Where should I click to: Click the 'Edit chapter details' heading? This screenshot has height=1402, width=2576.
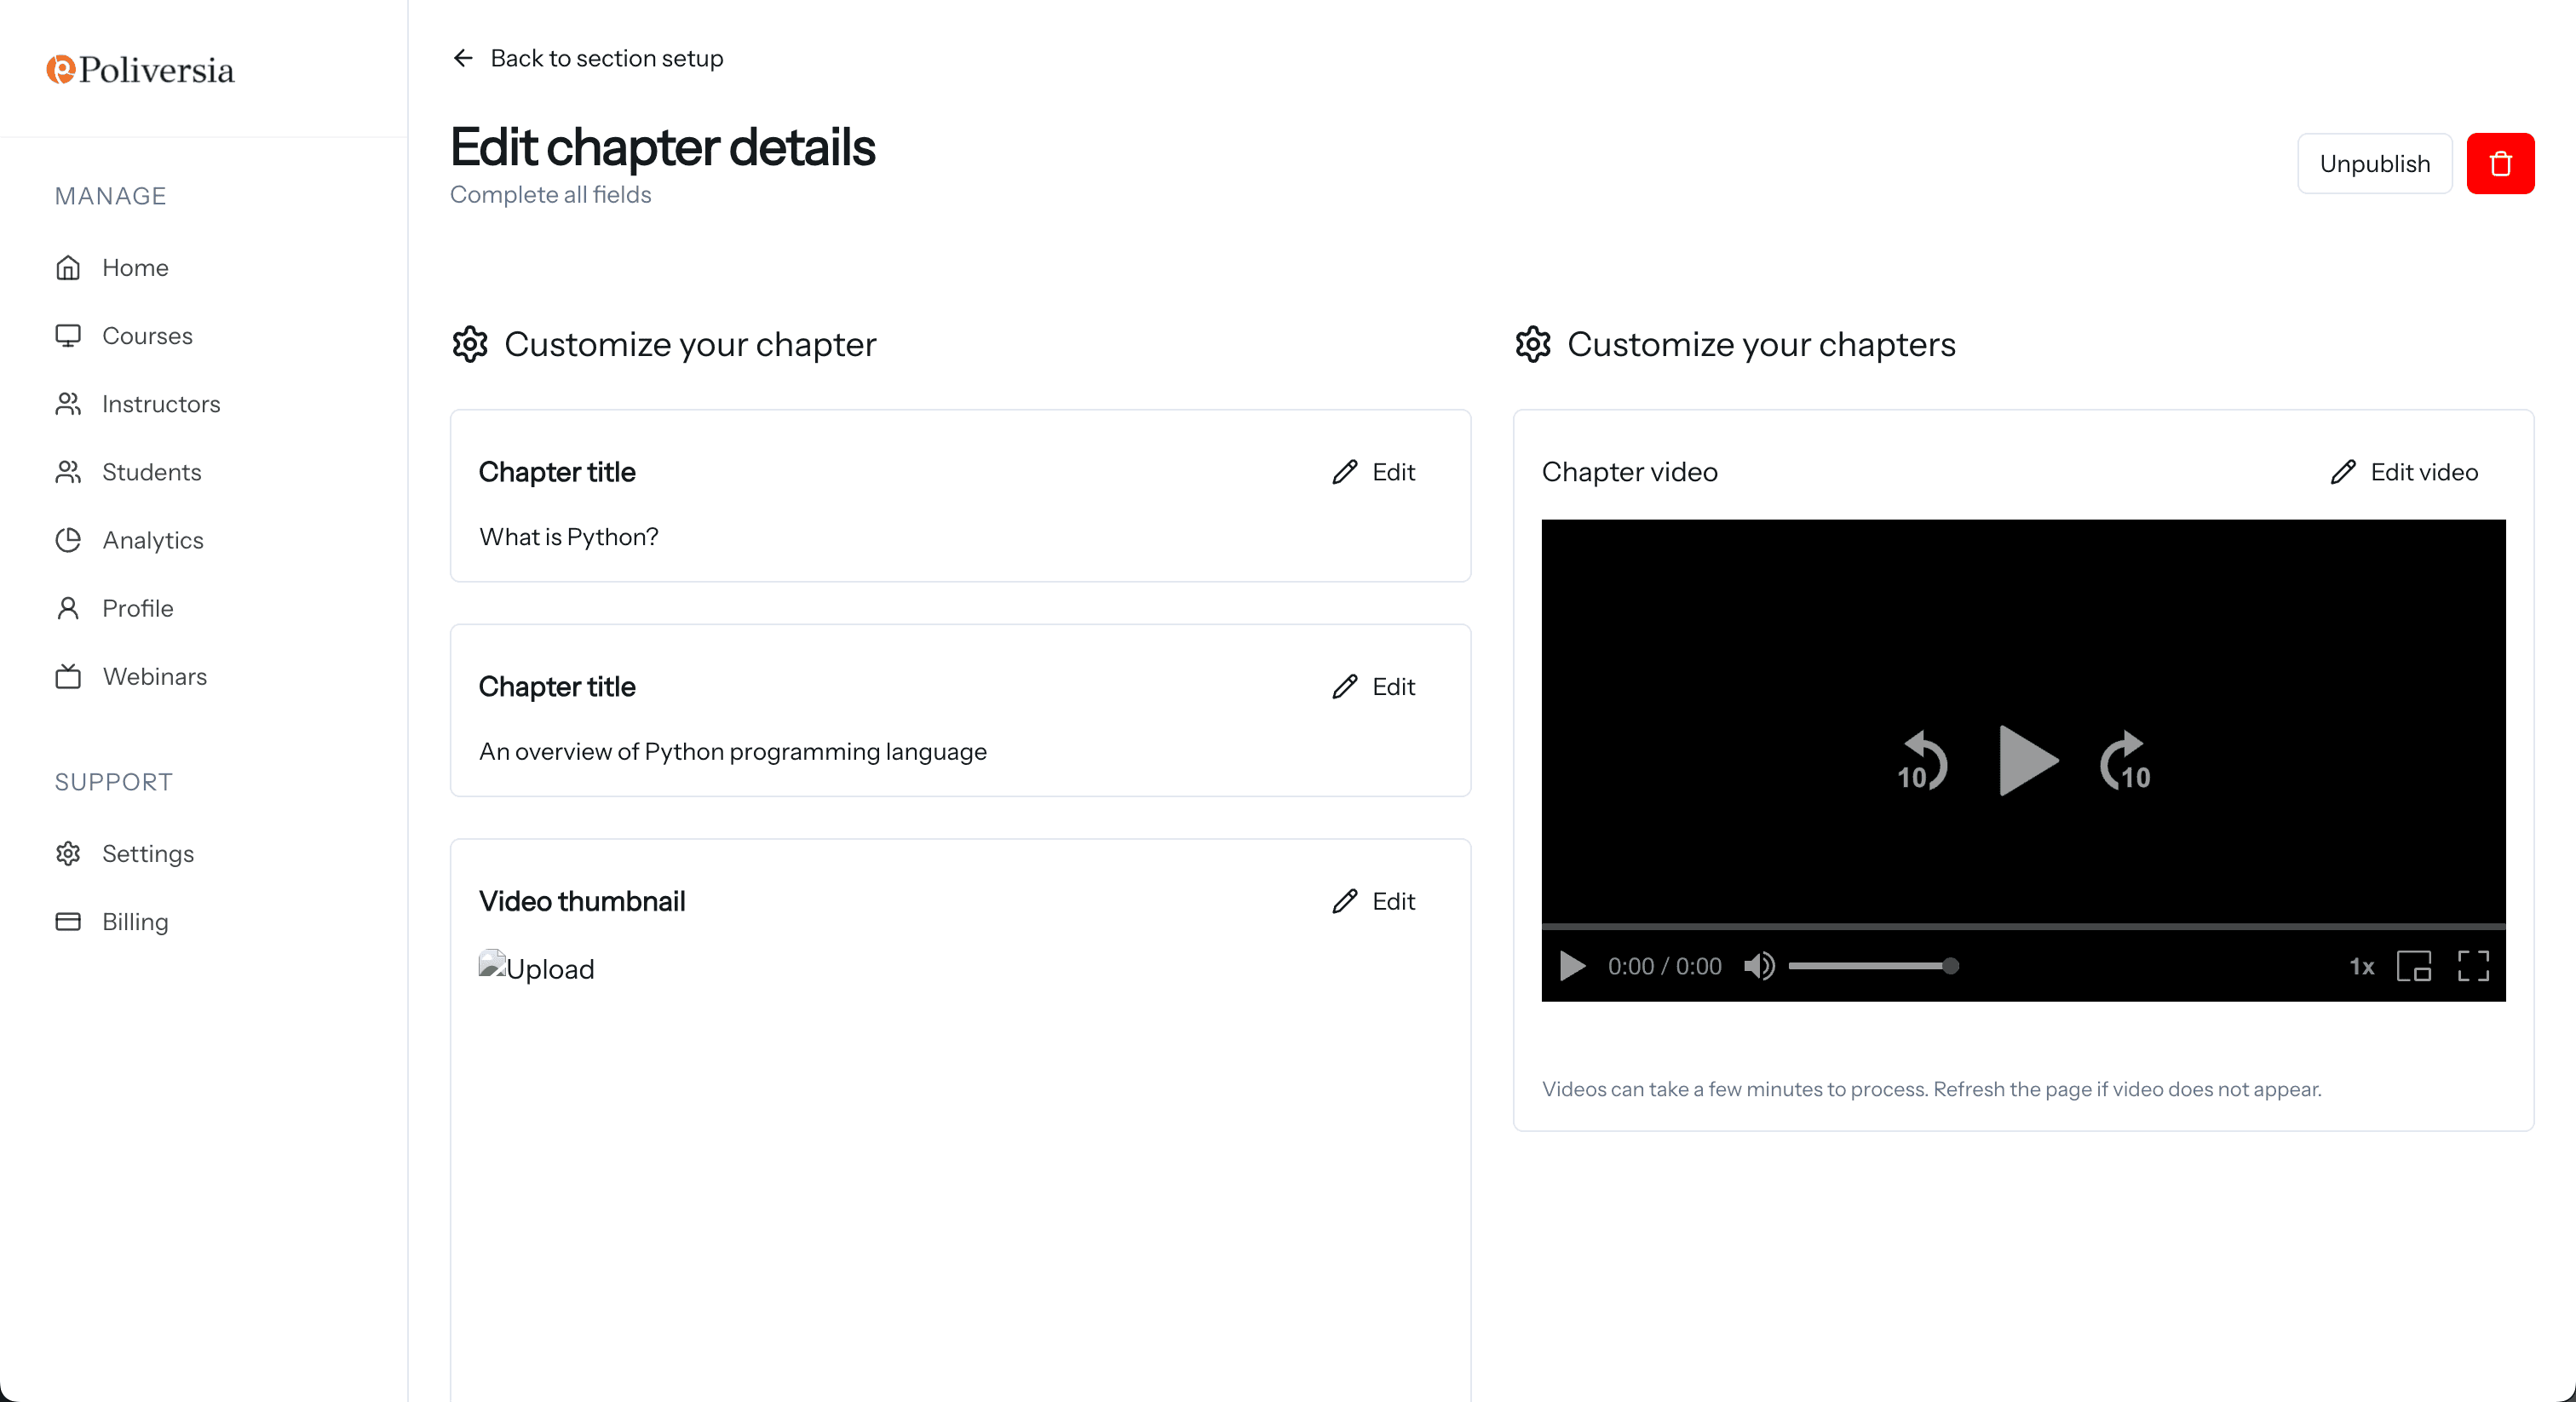coord(663,147)
